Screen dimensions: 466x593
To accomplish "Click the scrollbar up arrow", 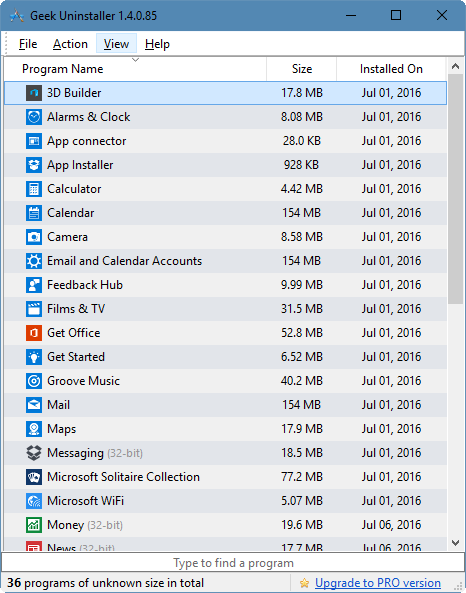I will 455,67.
